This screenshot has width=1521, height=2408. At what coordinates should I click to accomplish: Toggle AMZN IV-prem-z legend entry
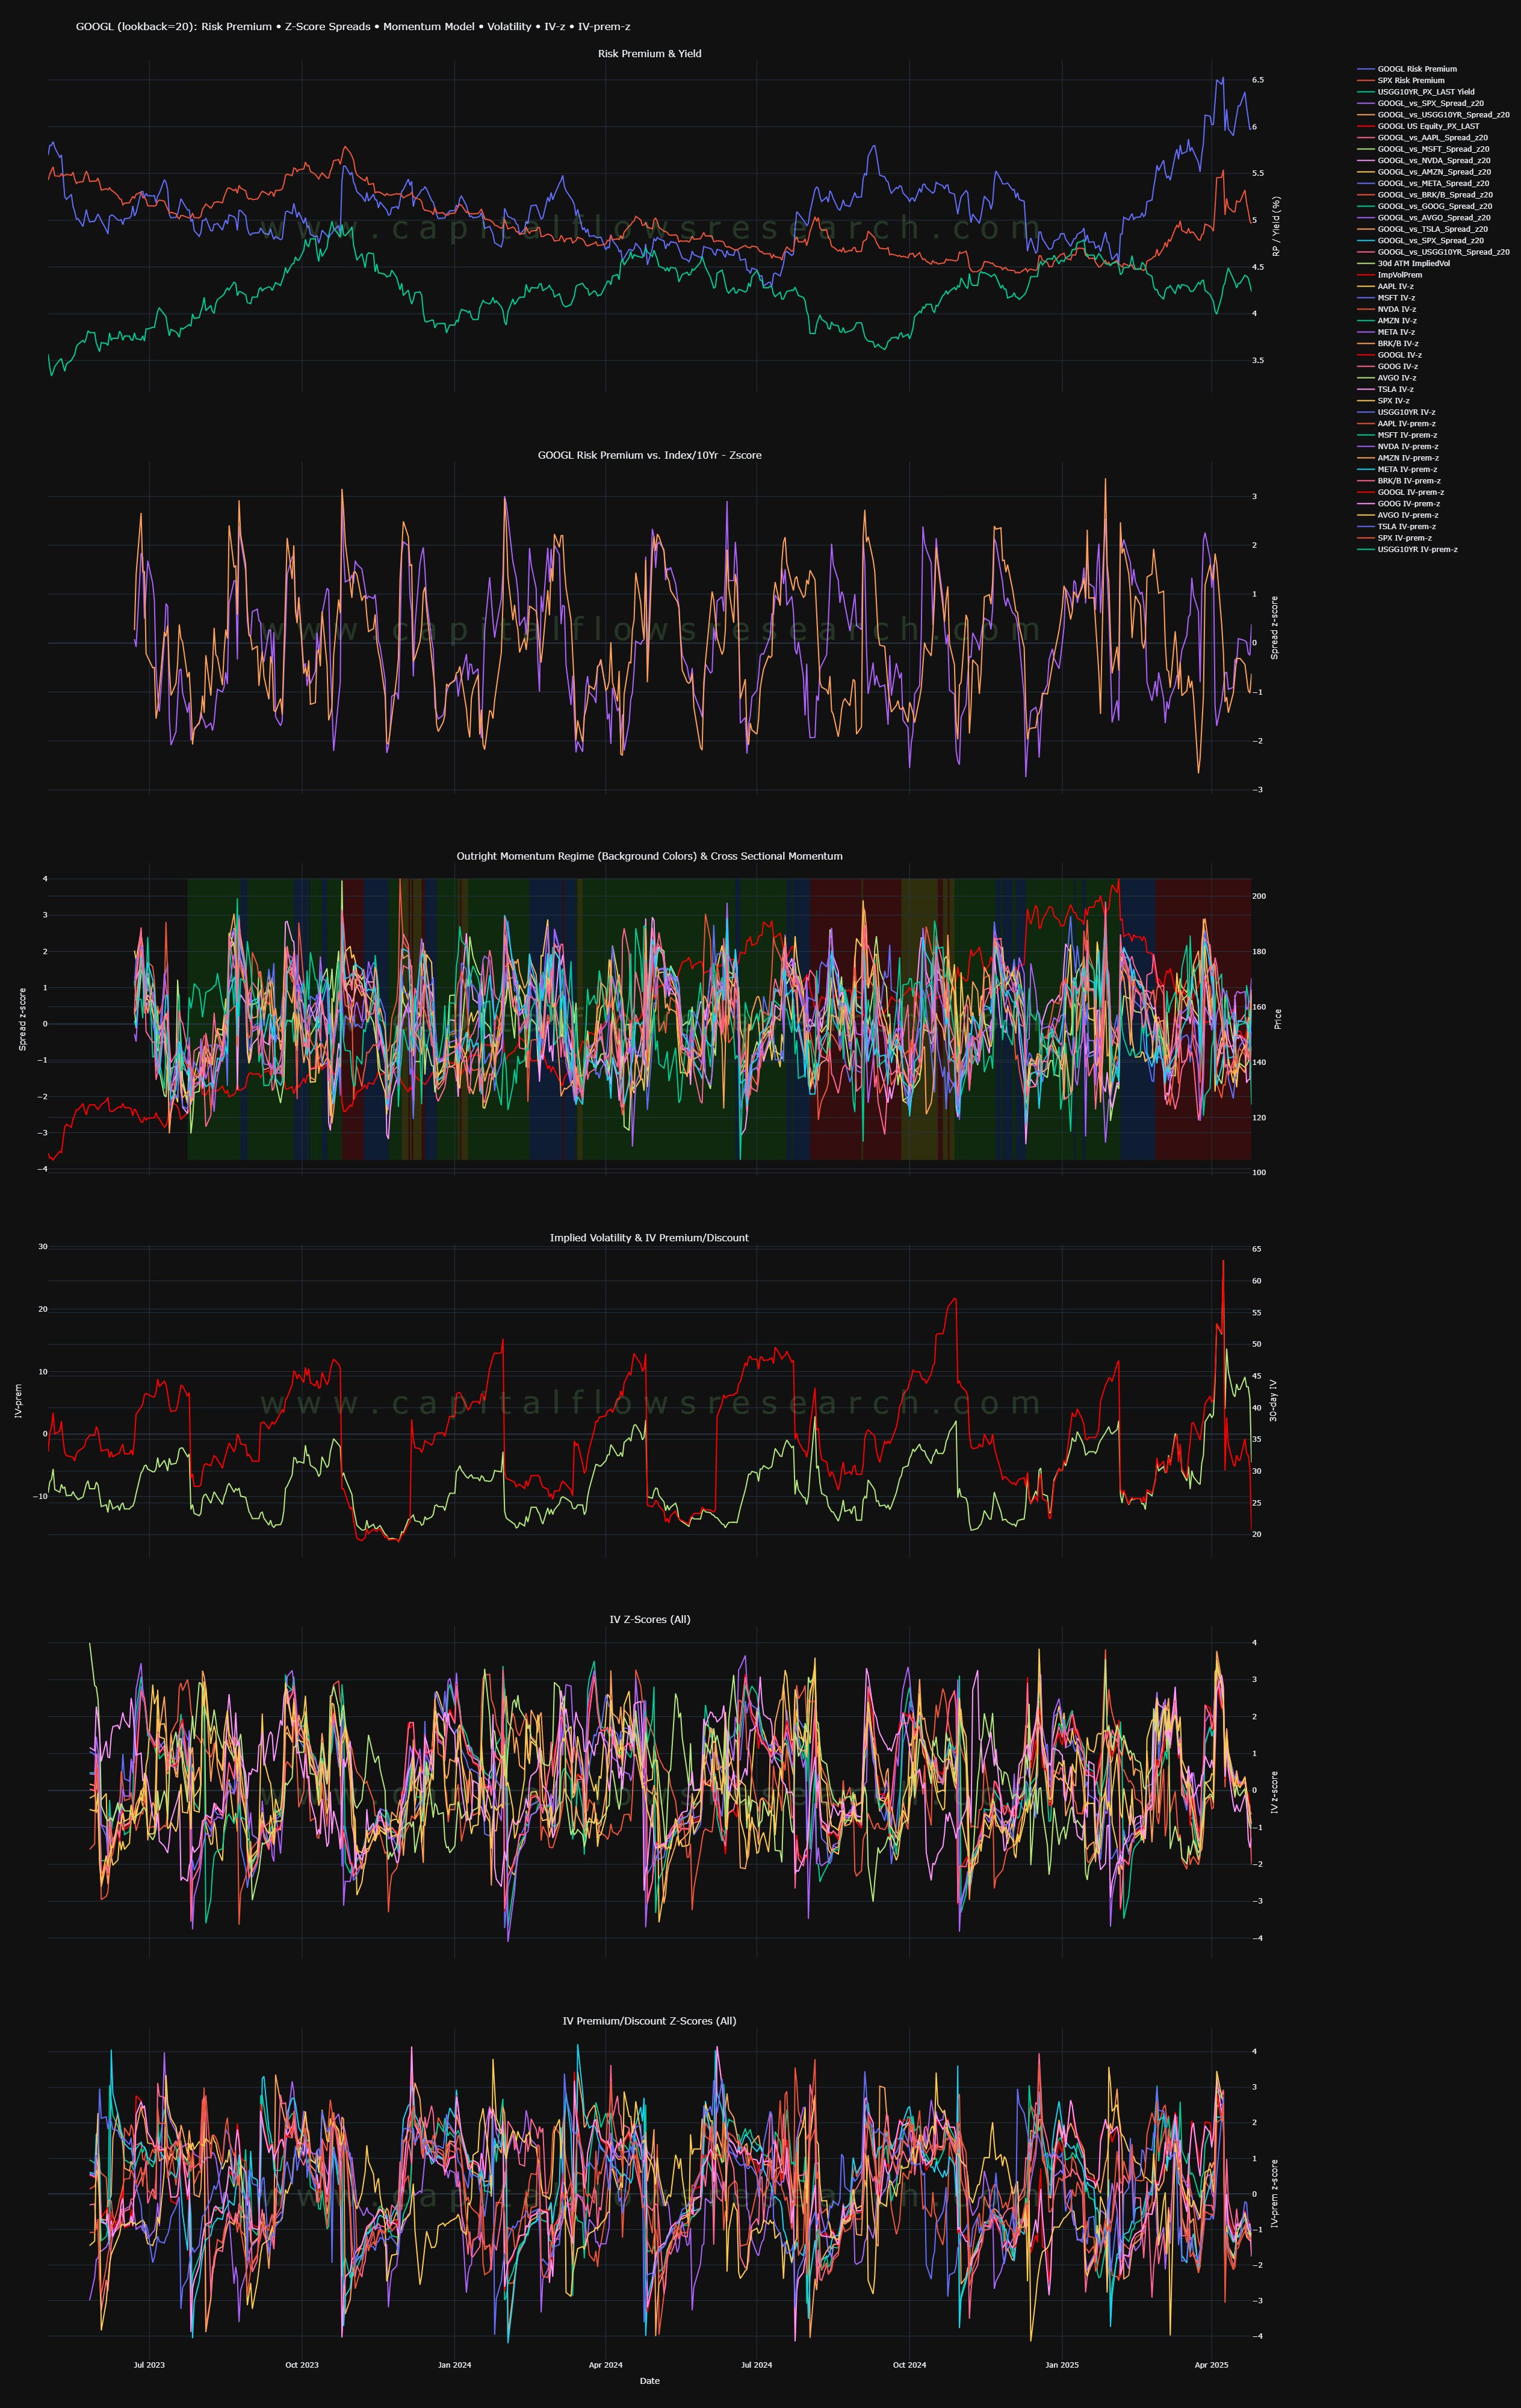coord(1398,458)
